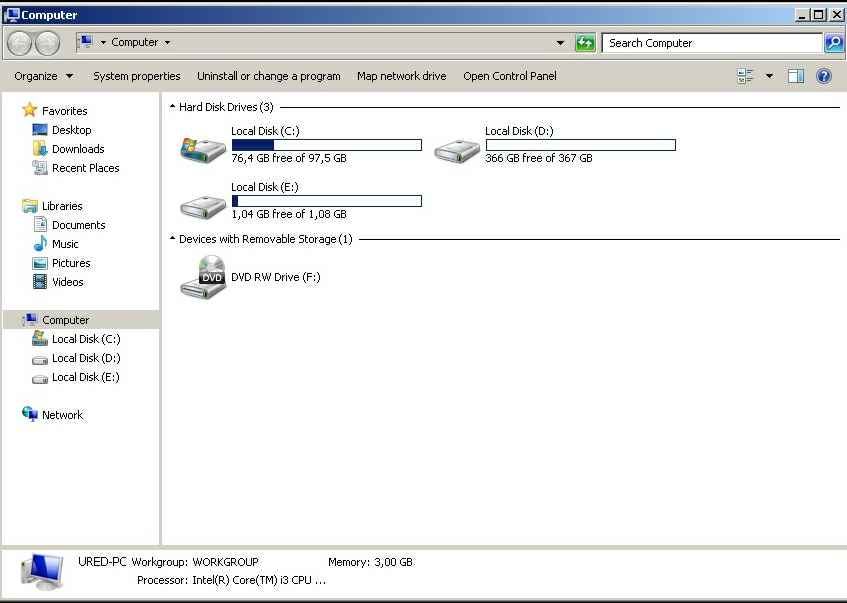Click the "366 GB free of 367 GB" text

coord(539,158)
